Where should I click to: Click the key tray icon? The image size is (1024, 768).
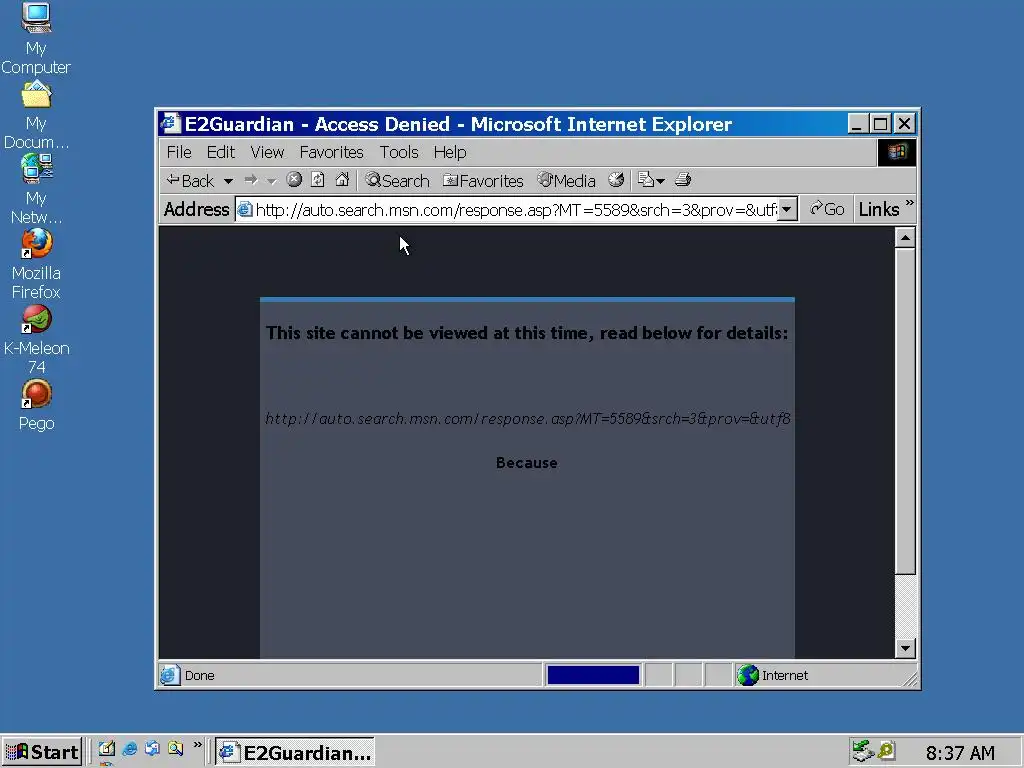886,751
